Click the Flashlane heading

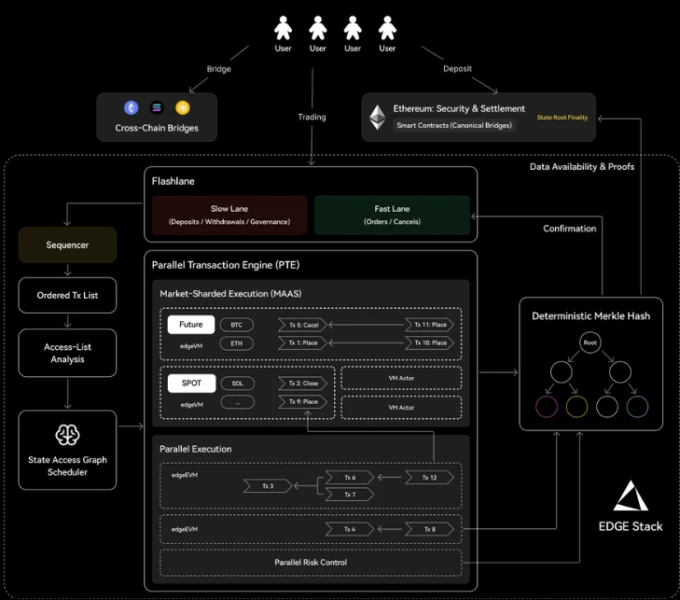coord(173,181)
